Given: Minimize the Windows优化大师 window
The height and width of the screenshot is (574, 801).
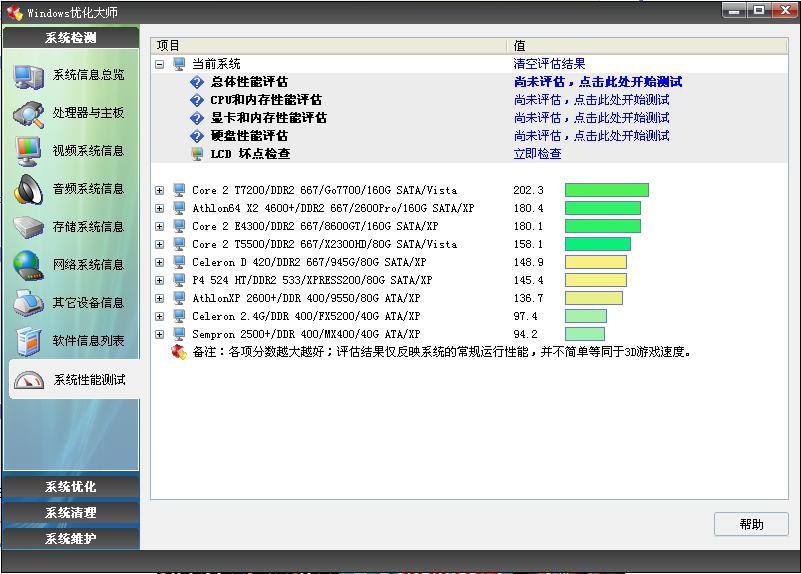Looking at the screenshot, I should [x=734, y=11].
